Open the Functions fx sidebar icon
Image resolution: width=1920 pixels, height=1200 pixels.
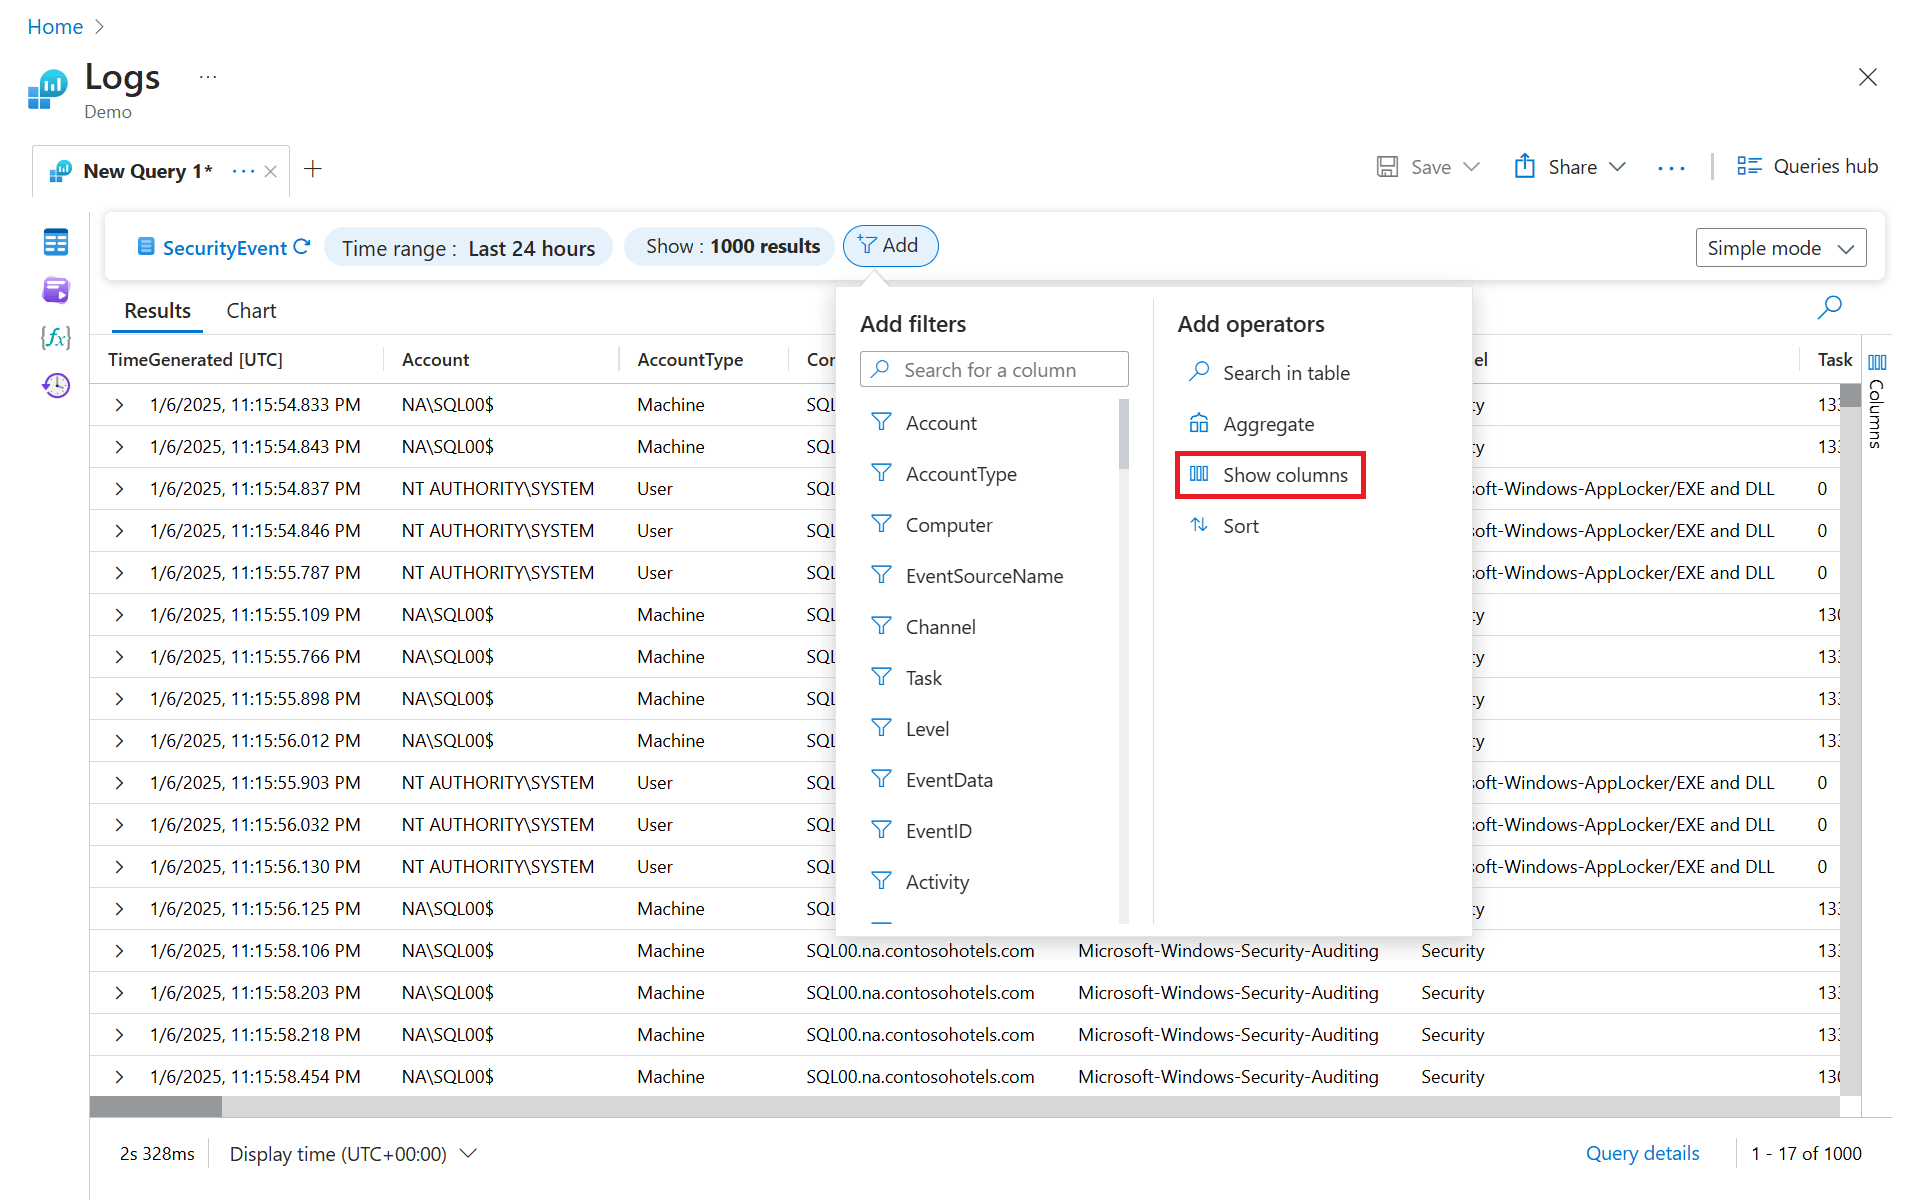(56, 338)
